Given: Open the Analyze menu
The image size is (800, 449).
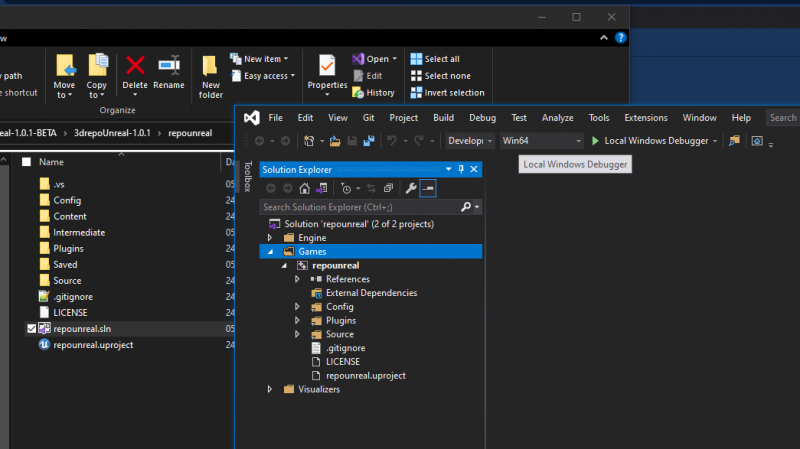Looking at the screenshot, I should coord(557,118).
